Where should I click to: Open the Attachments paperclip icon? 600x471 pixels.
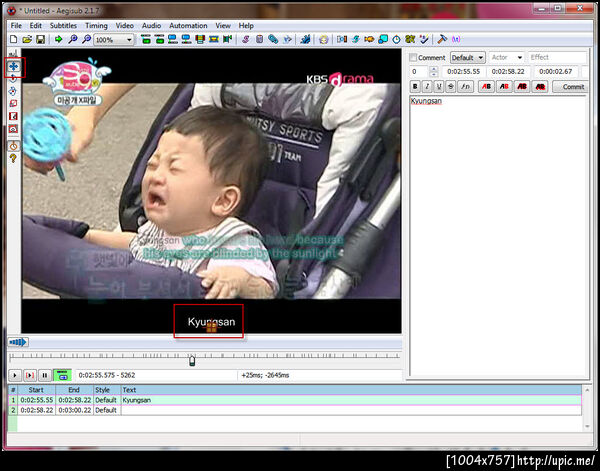273,39
